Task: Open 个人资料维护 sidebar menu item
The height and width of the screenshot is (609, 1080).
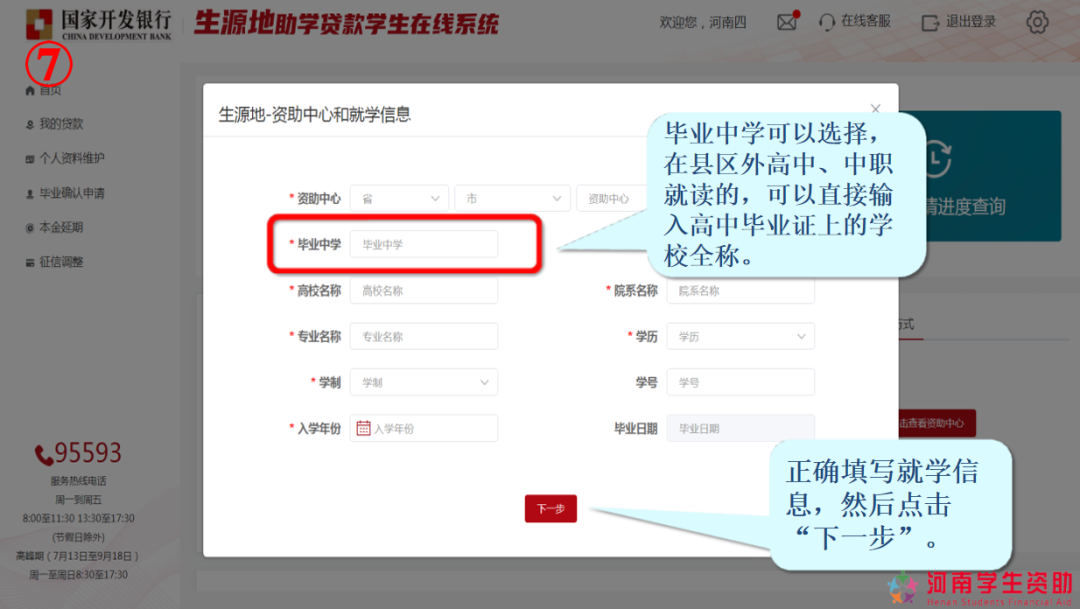Action: point(71,158)
